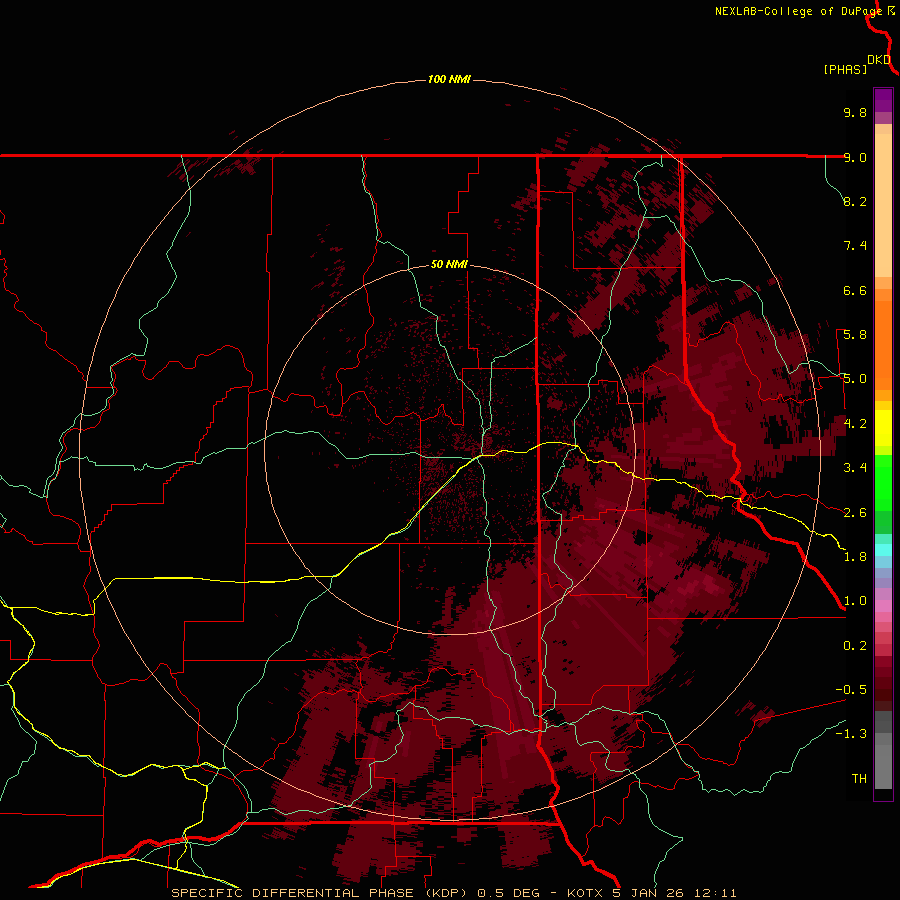
Task: Click the 7.4 value on color scale
Action: [x=855, y=246]
